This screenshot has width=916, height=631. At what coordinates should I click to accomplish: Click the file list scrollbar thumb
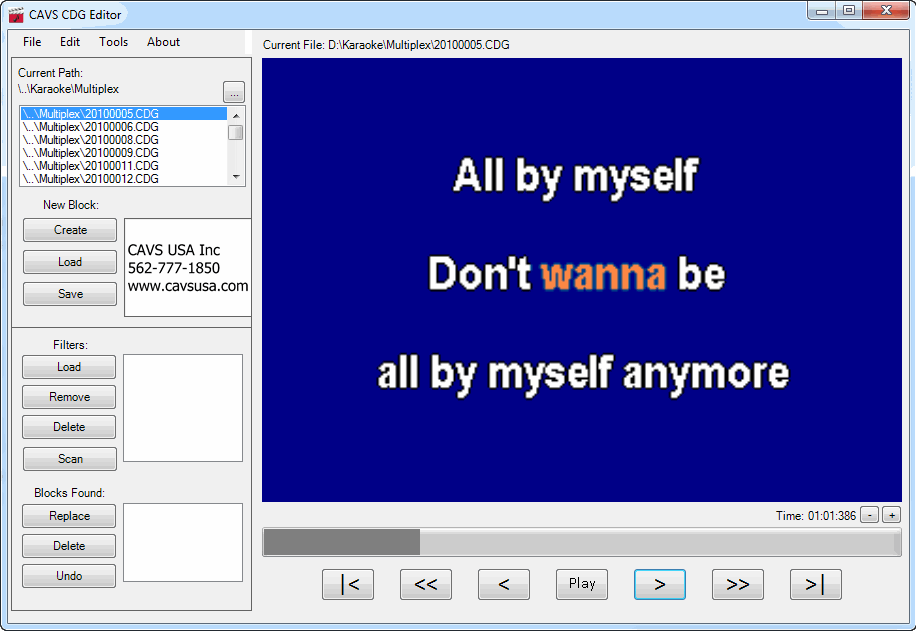[x=236, y=133]
